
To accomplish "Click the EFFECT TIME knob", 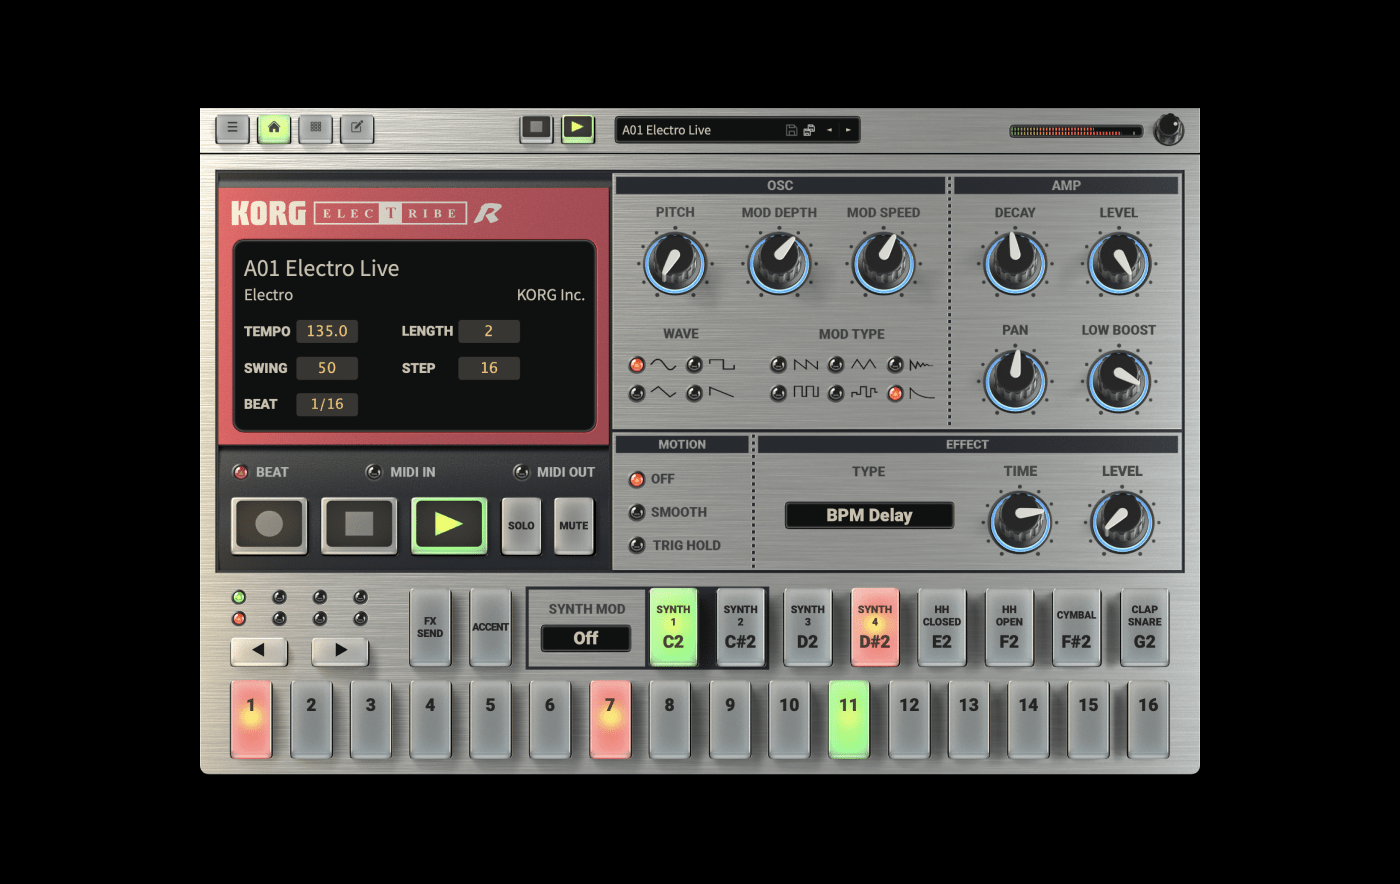I will click(1020, 522).
